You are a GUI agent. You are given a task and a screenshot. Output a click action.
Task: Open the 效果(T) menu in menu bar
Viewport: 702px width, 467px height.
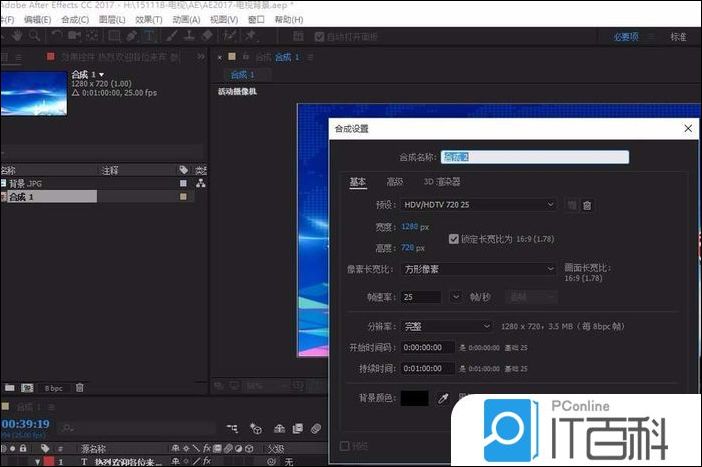148,19
